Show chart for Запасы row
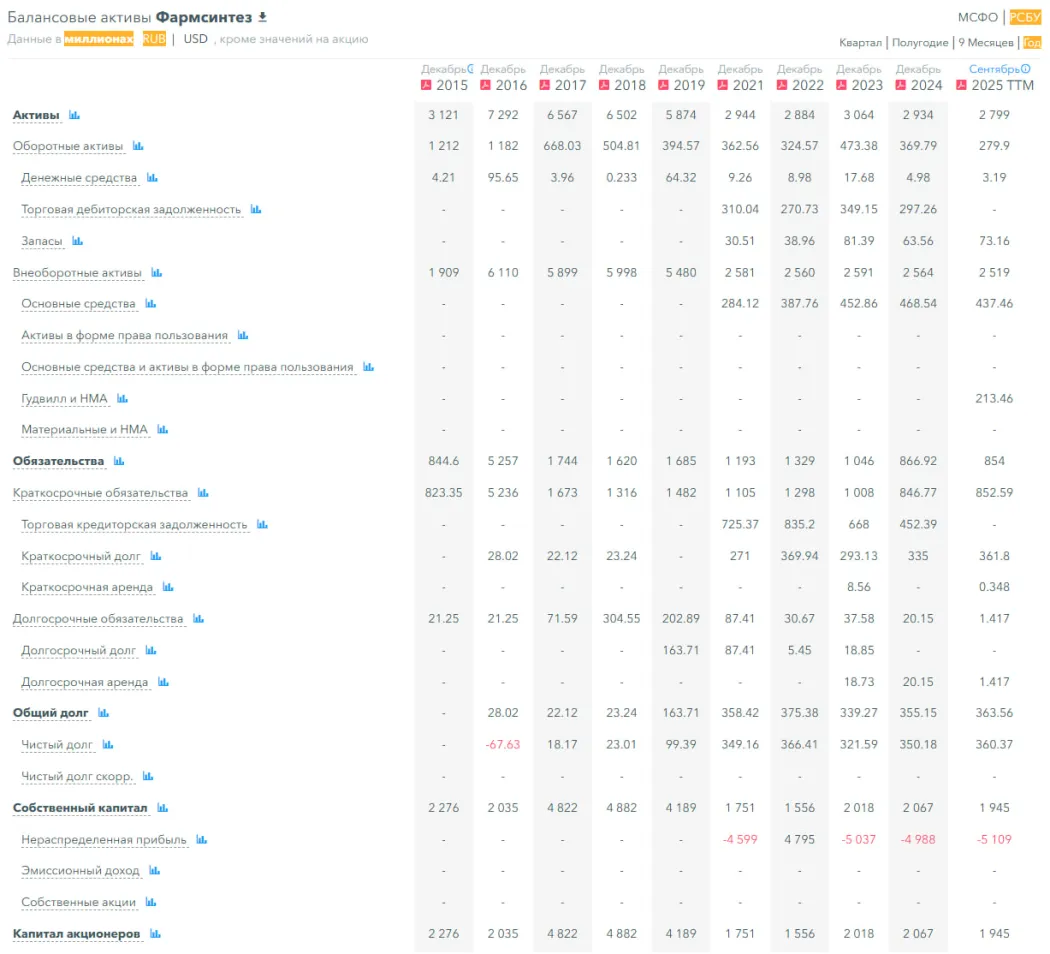Image resolution: width=1050 pixels, height=954 pixels. pyautogui.click(x=77, y=241)
